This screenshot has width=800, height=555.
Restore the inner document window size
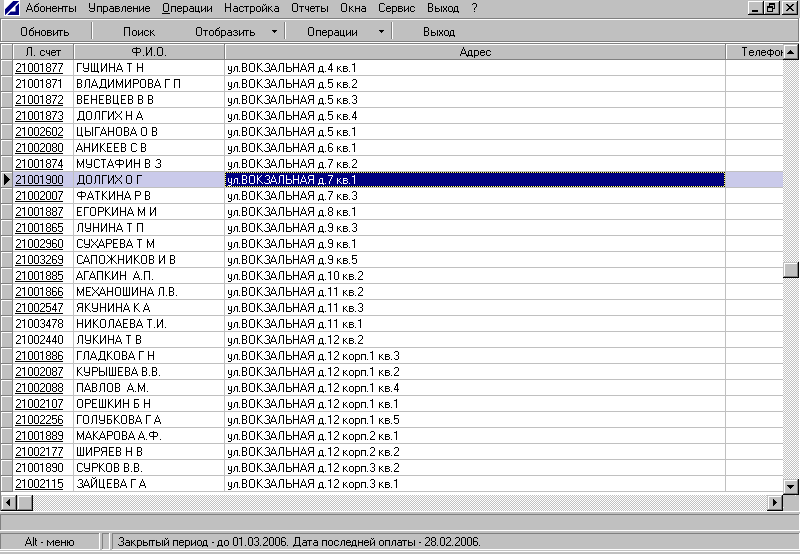click(x=771, y=8)
